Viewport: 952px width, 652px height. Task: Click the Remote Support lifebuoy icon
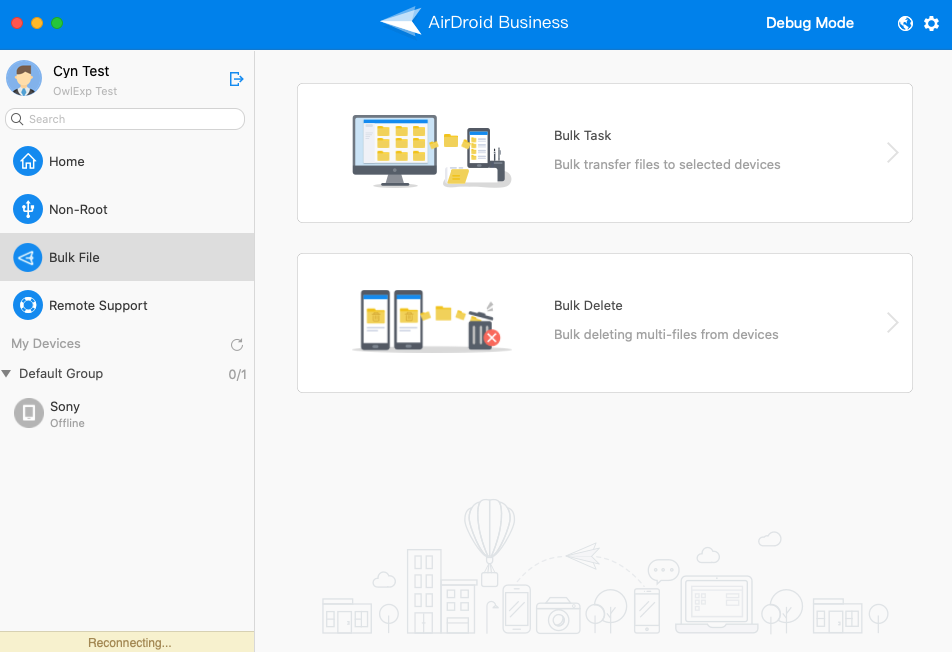28,305
